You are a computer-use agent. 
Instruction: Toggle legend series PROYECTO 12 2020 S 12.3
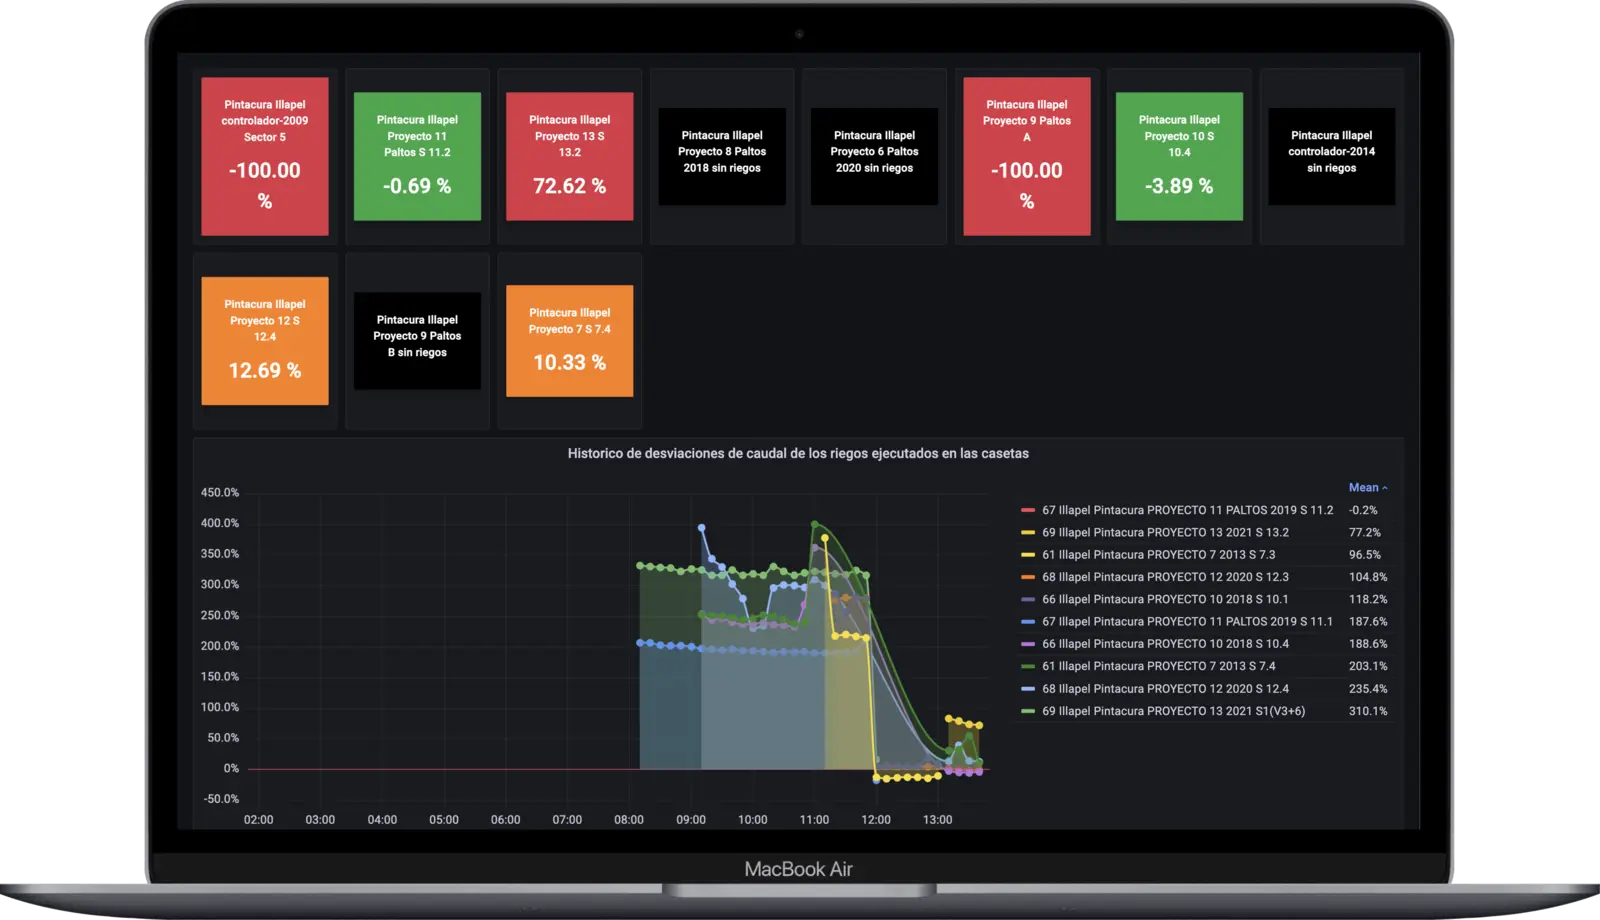point(1165,577)
